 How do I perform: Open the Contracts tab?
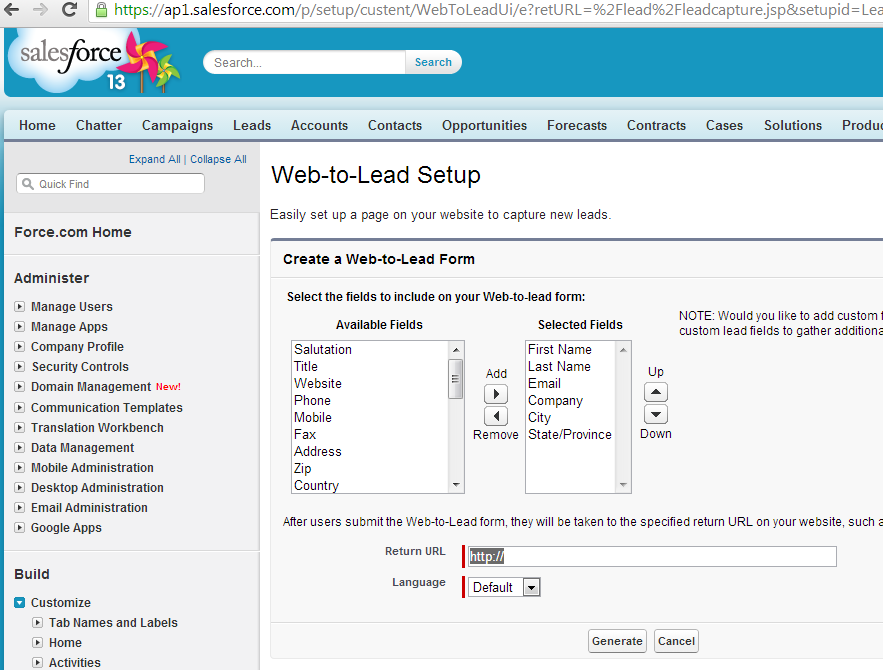click(x=656, y=126)
